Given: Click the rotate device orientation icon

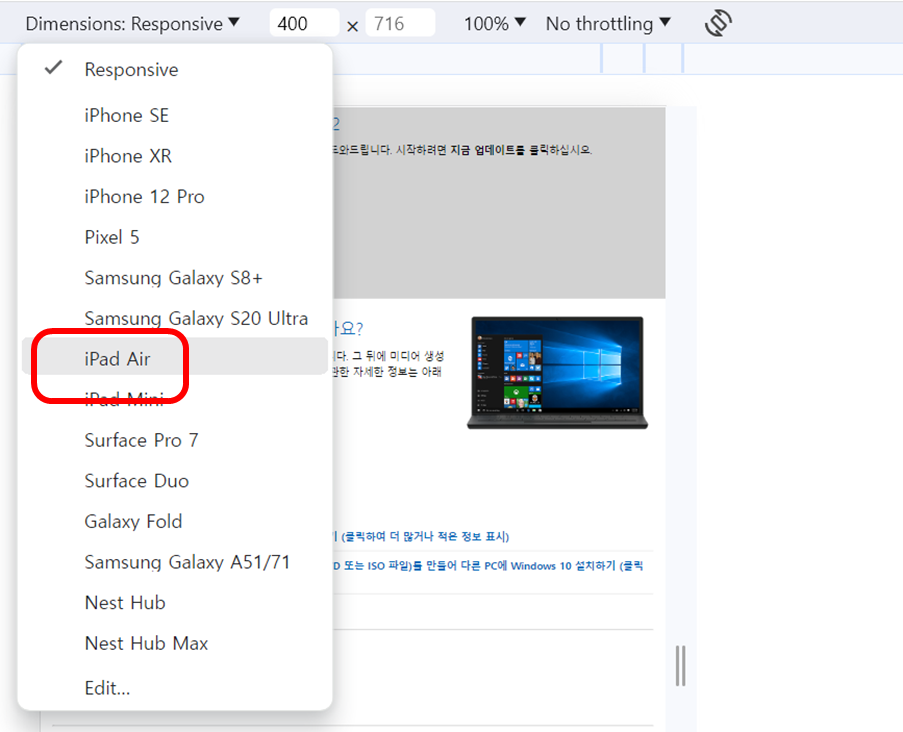Looking at the screenshot, I should (x=718, y=23).
